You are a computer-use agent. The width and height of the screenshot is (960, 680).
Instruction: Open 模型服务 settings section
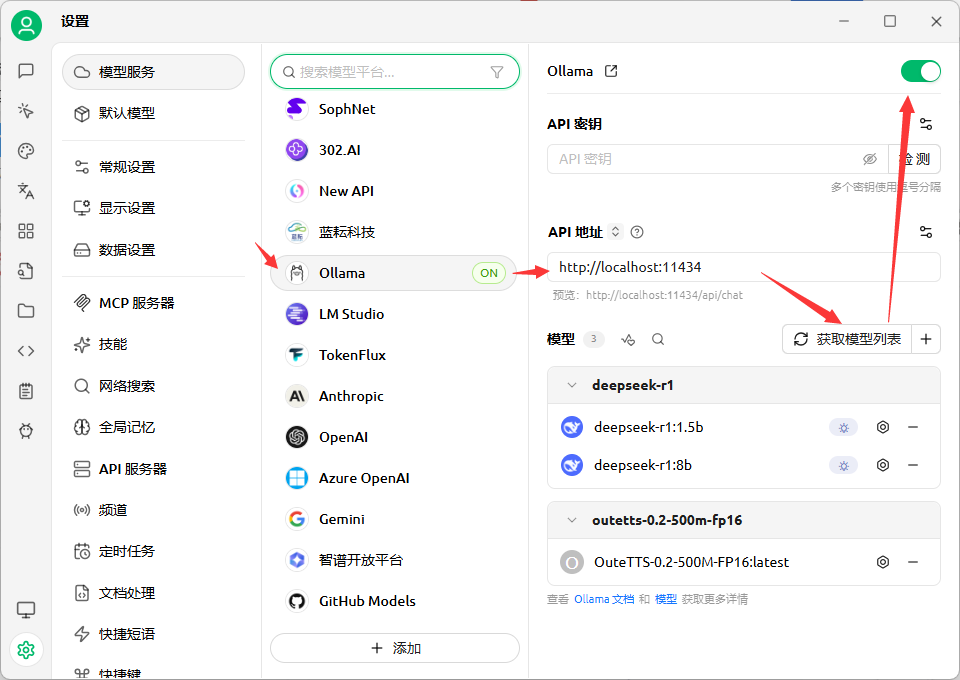tap(154, 72)
